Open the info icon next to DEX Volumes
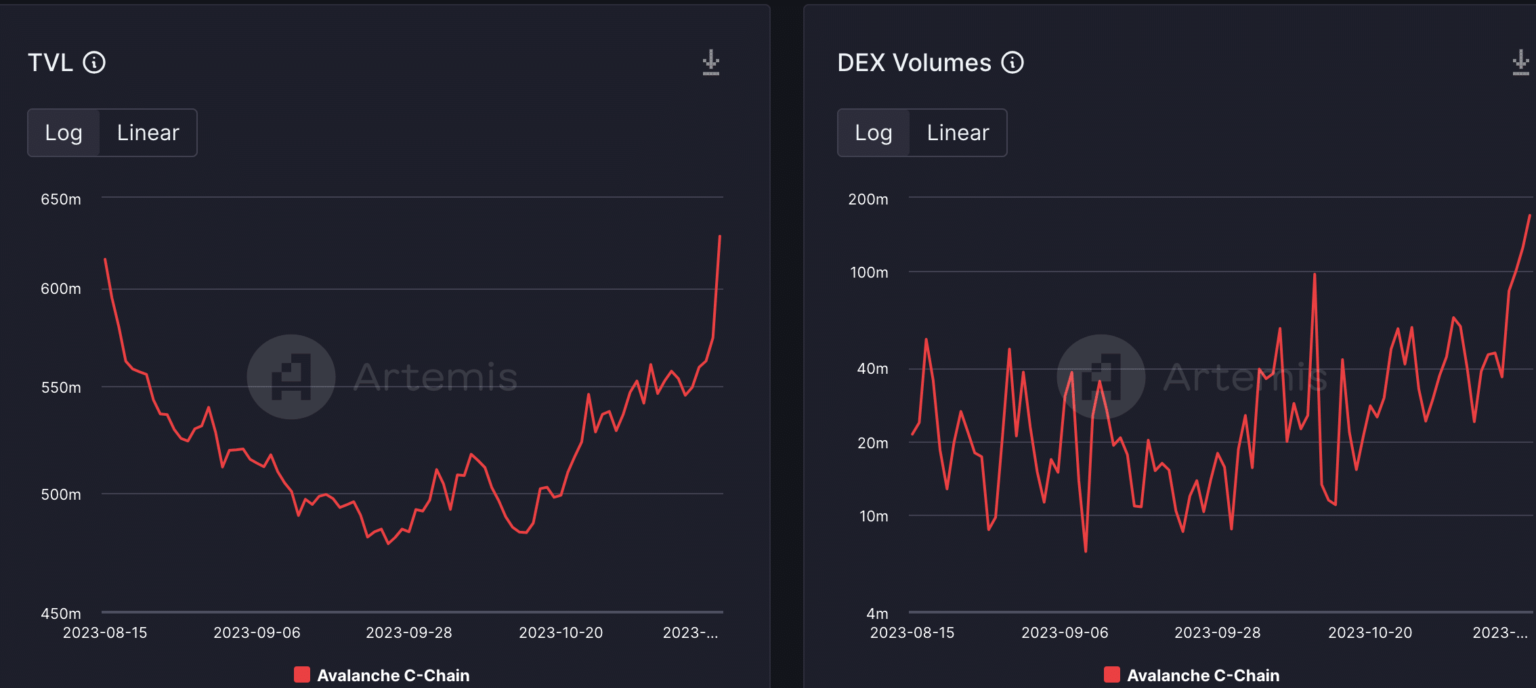 pos(1012,63)
